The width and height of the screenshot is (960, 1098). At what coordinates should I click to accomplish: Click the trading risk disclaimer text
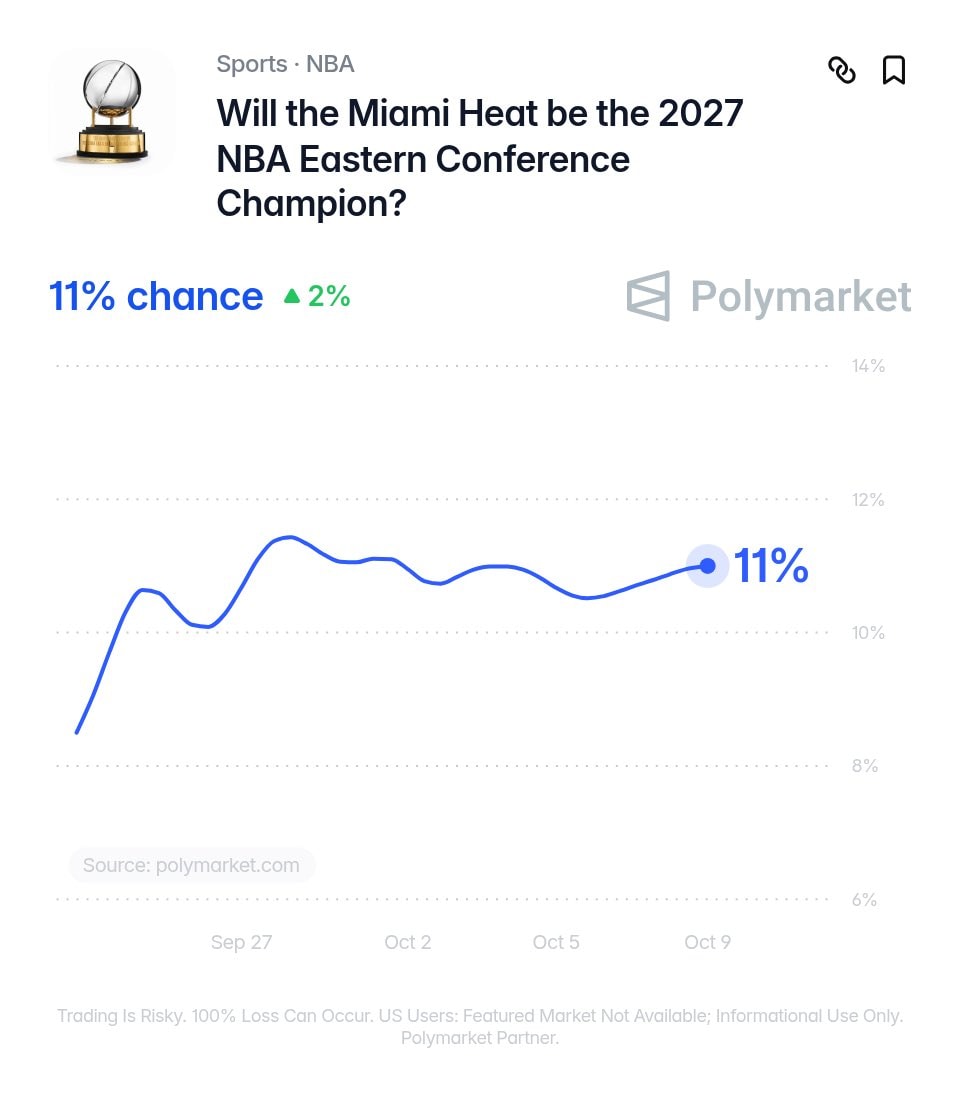point(480,1027)
